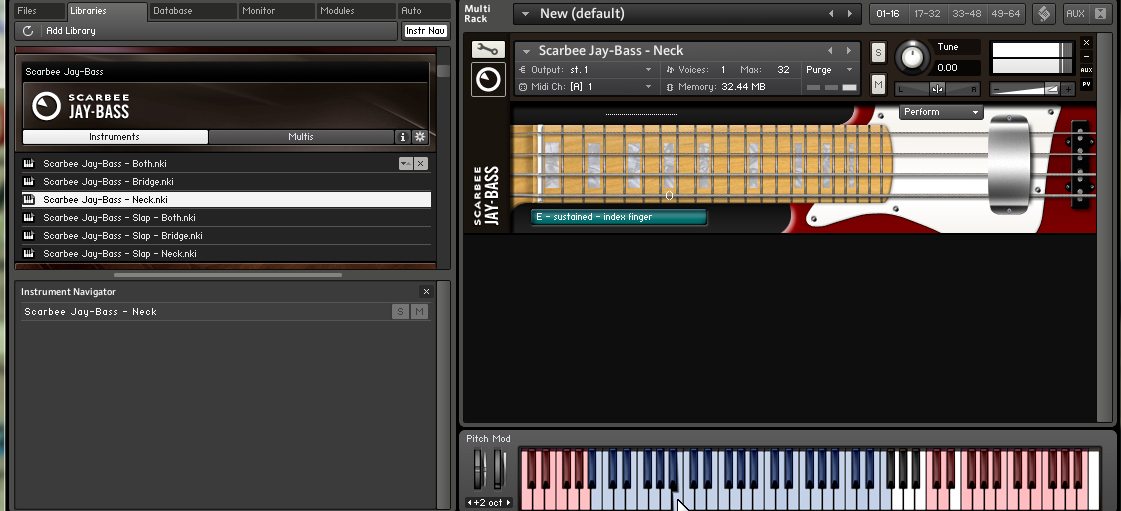Toggle the master AUX button at top
The width and height of the screenshot is (1121, 511).
point(1075,14)
